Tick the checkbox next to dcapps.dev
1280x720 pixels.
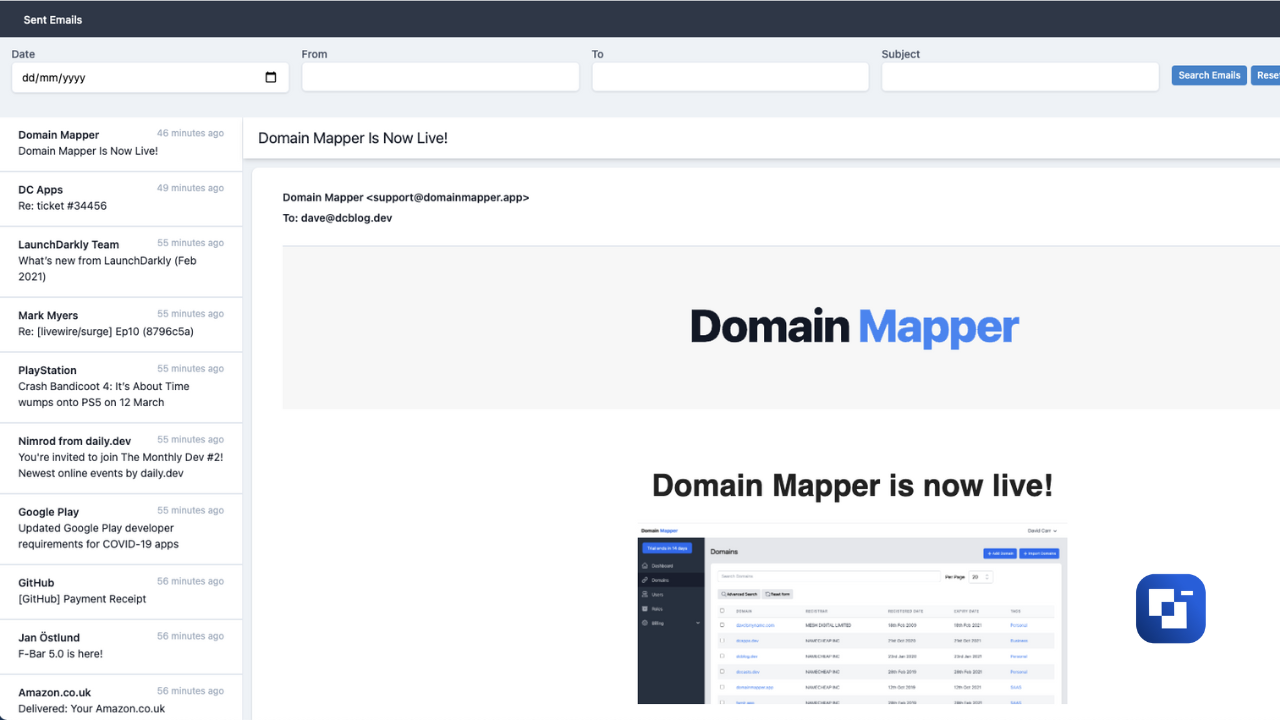(722, 640)
